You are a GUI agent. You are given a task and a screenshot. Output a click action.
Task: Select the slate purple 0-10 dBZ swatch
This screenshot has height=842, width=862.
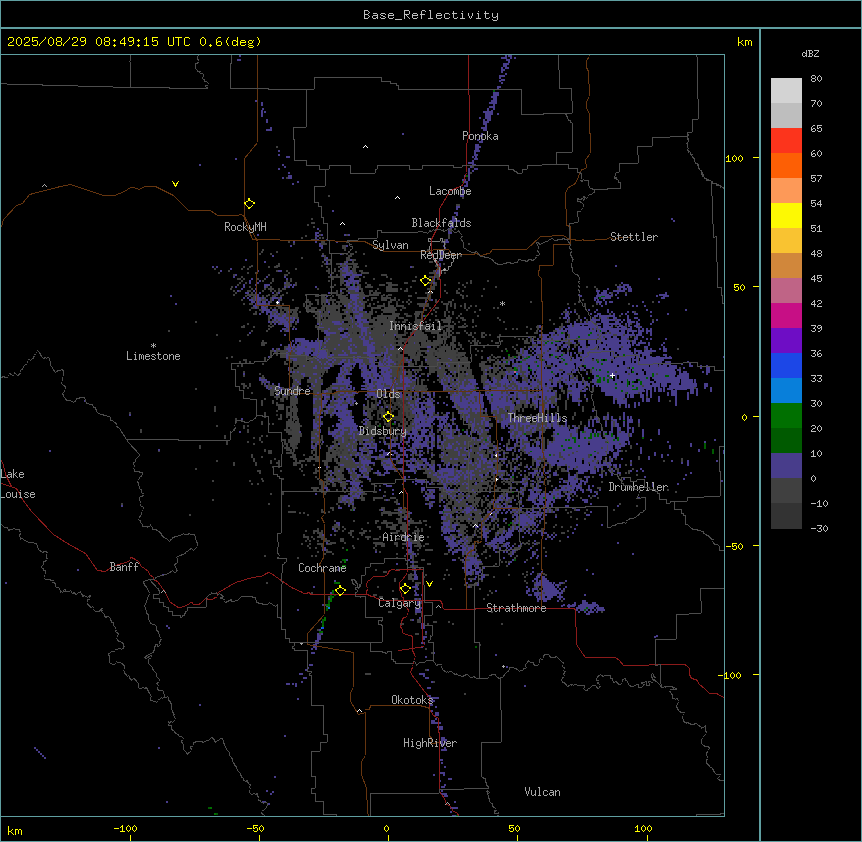[x=786, y=466]
